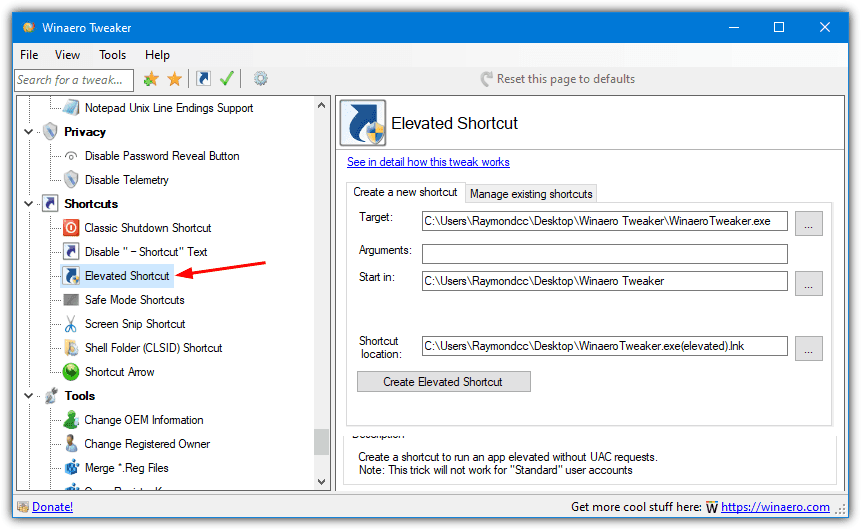Click the Search for a tweak field
Screen dimensions: 861x529
[x=74, y=80]
